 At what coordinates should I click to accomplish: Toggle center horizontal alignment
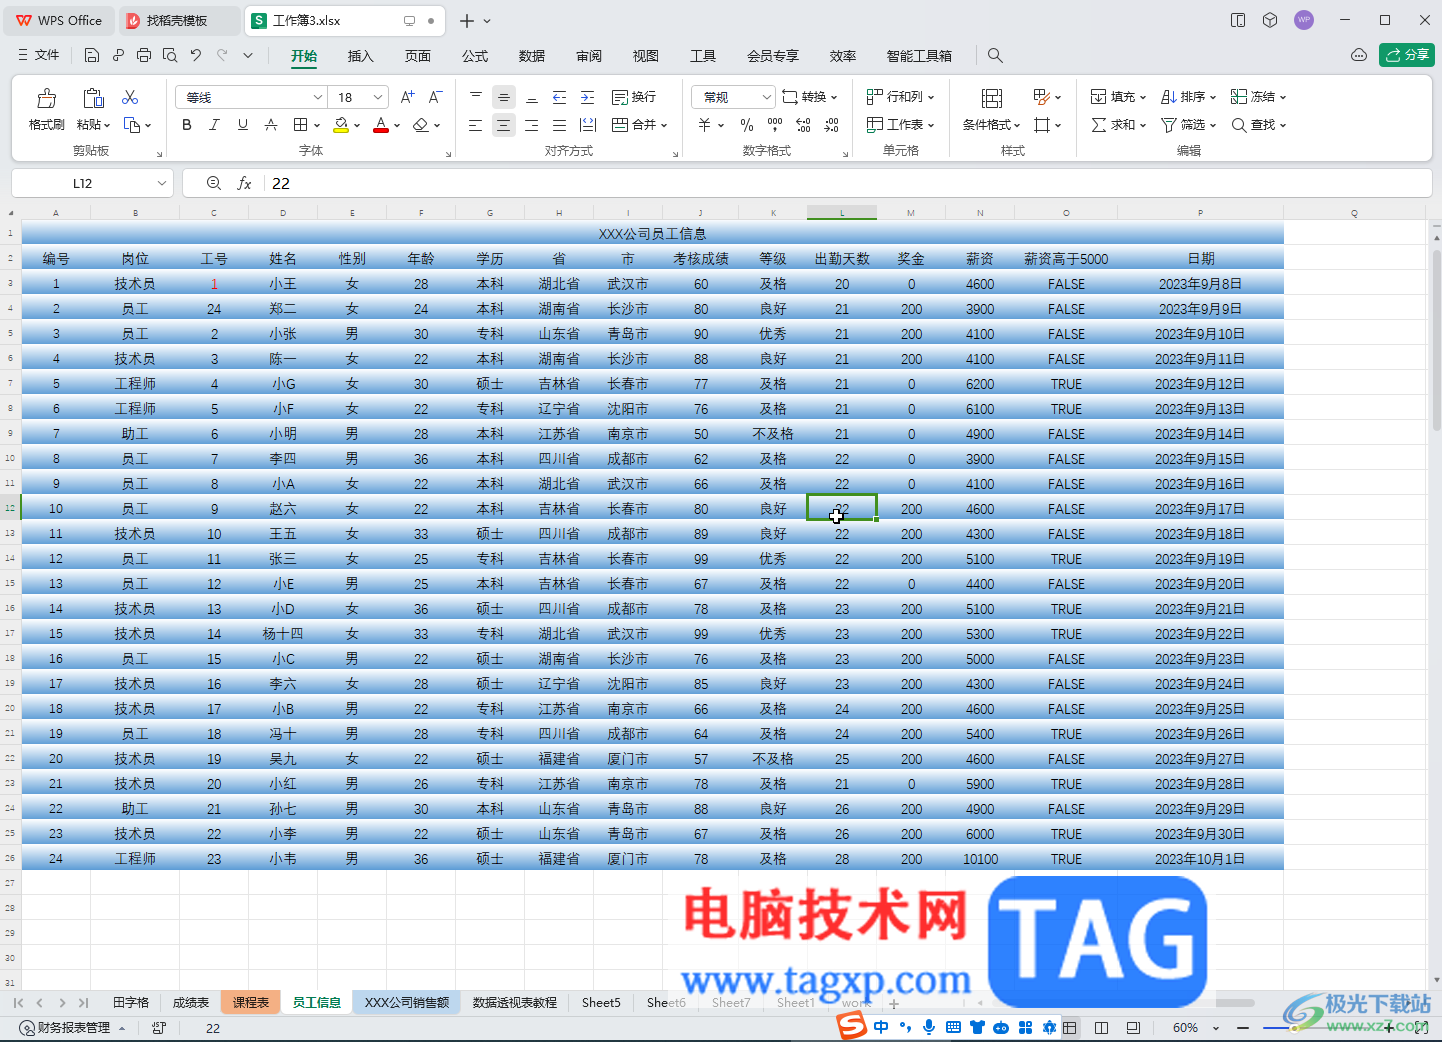tap(504, 125)
